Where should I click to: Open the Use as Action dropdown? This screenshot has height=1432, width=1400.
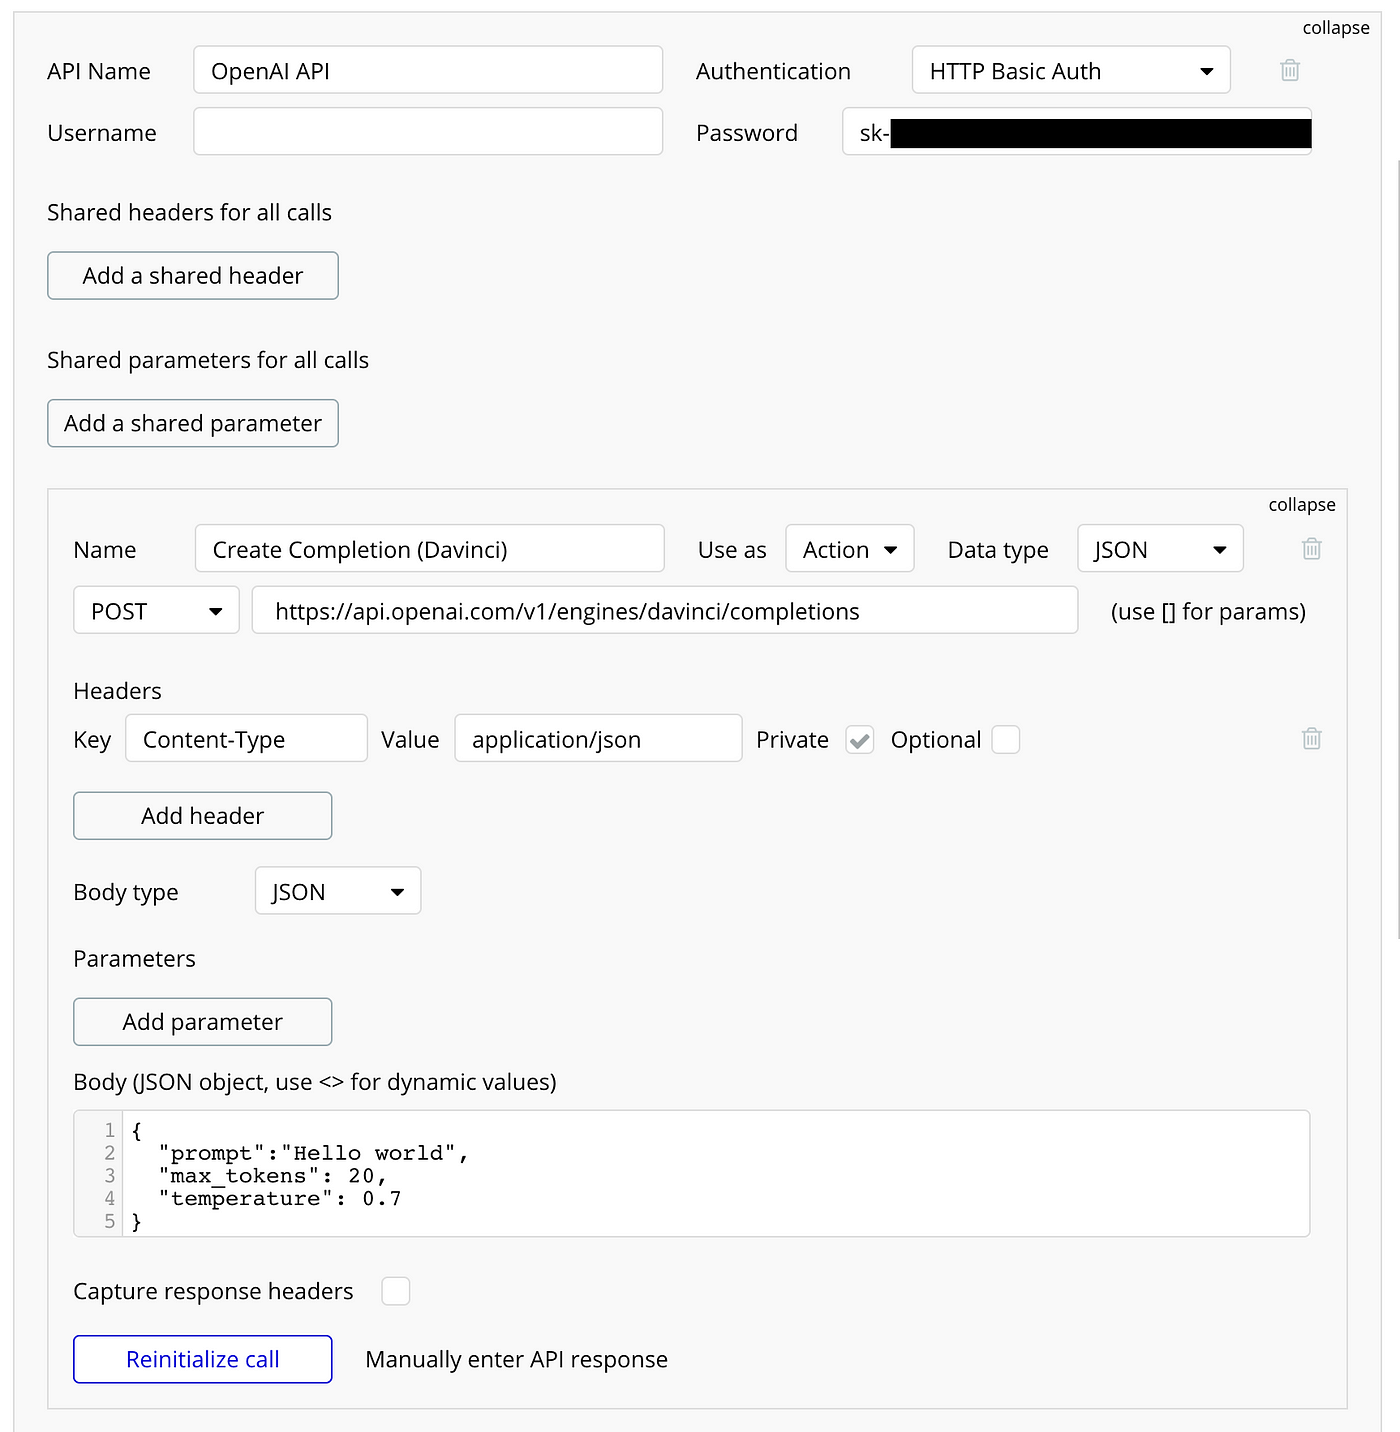(x=850, y=549)
